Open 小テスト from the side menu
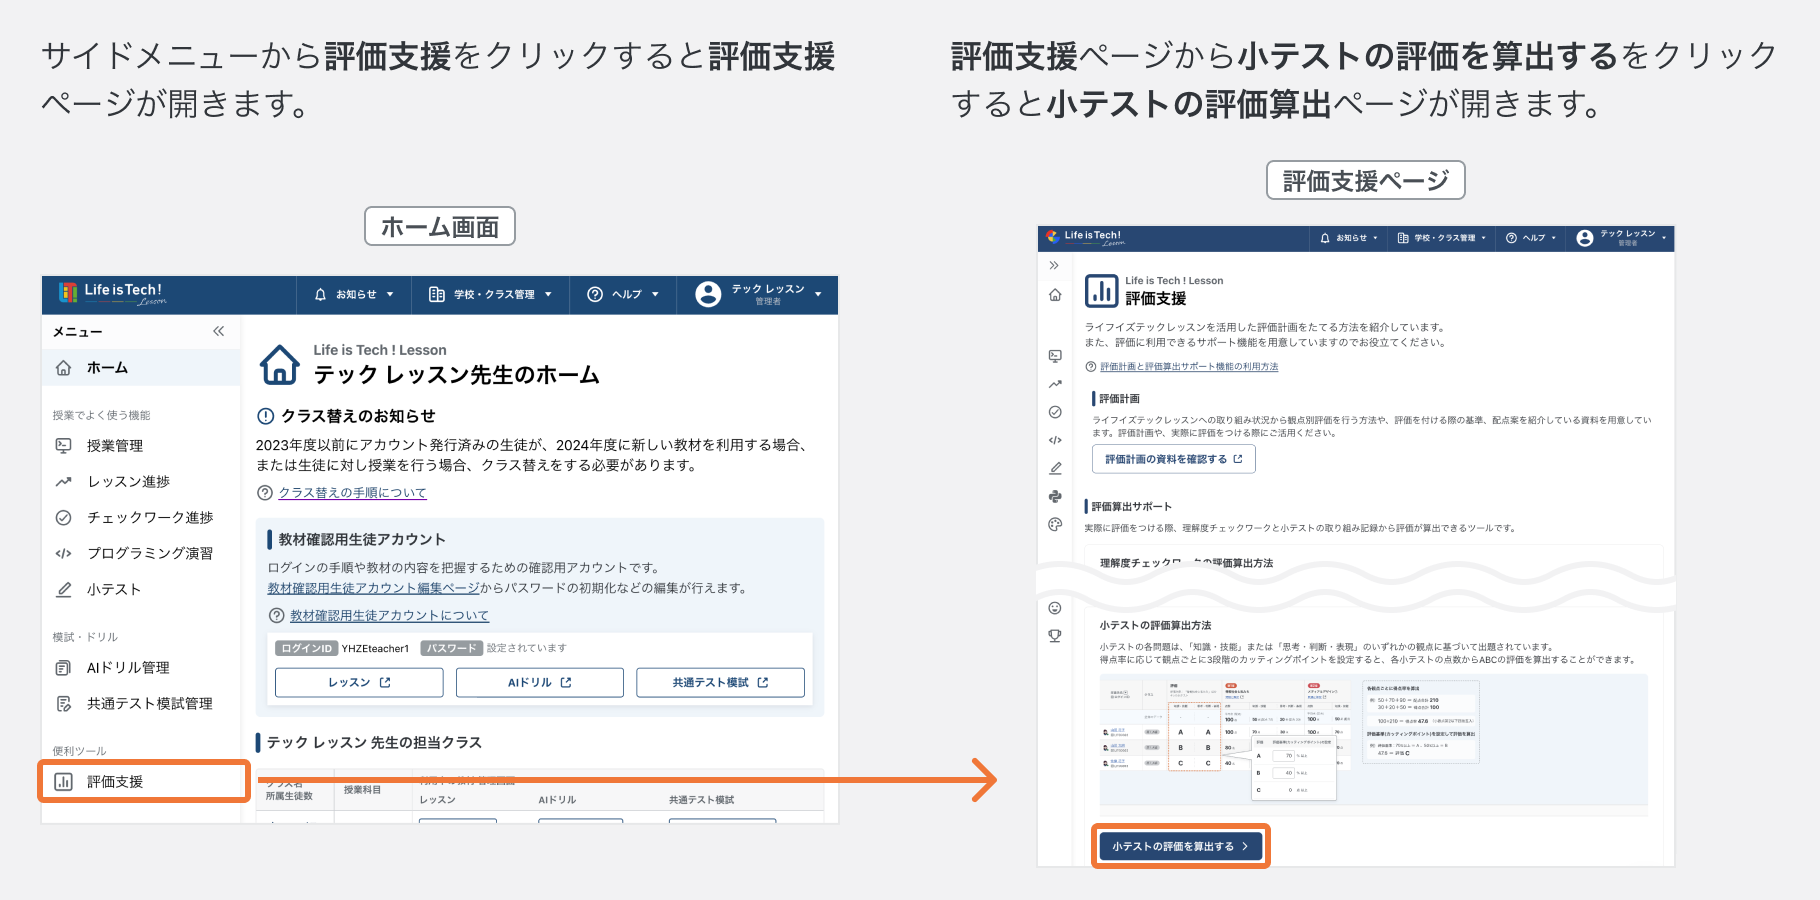1820x900 pixels. click(141, 590)
